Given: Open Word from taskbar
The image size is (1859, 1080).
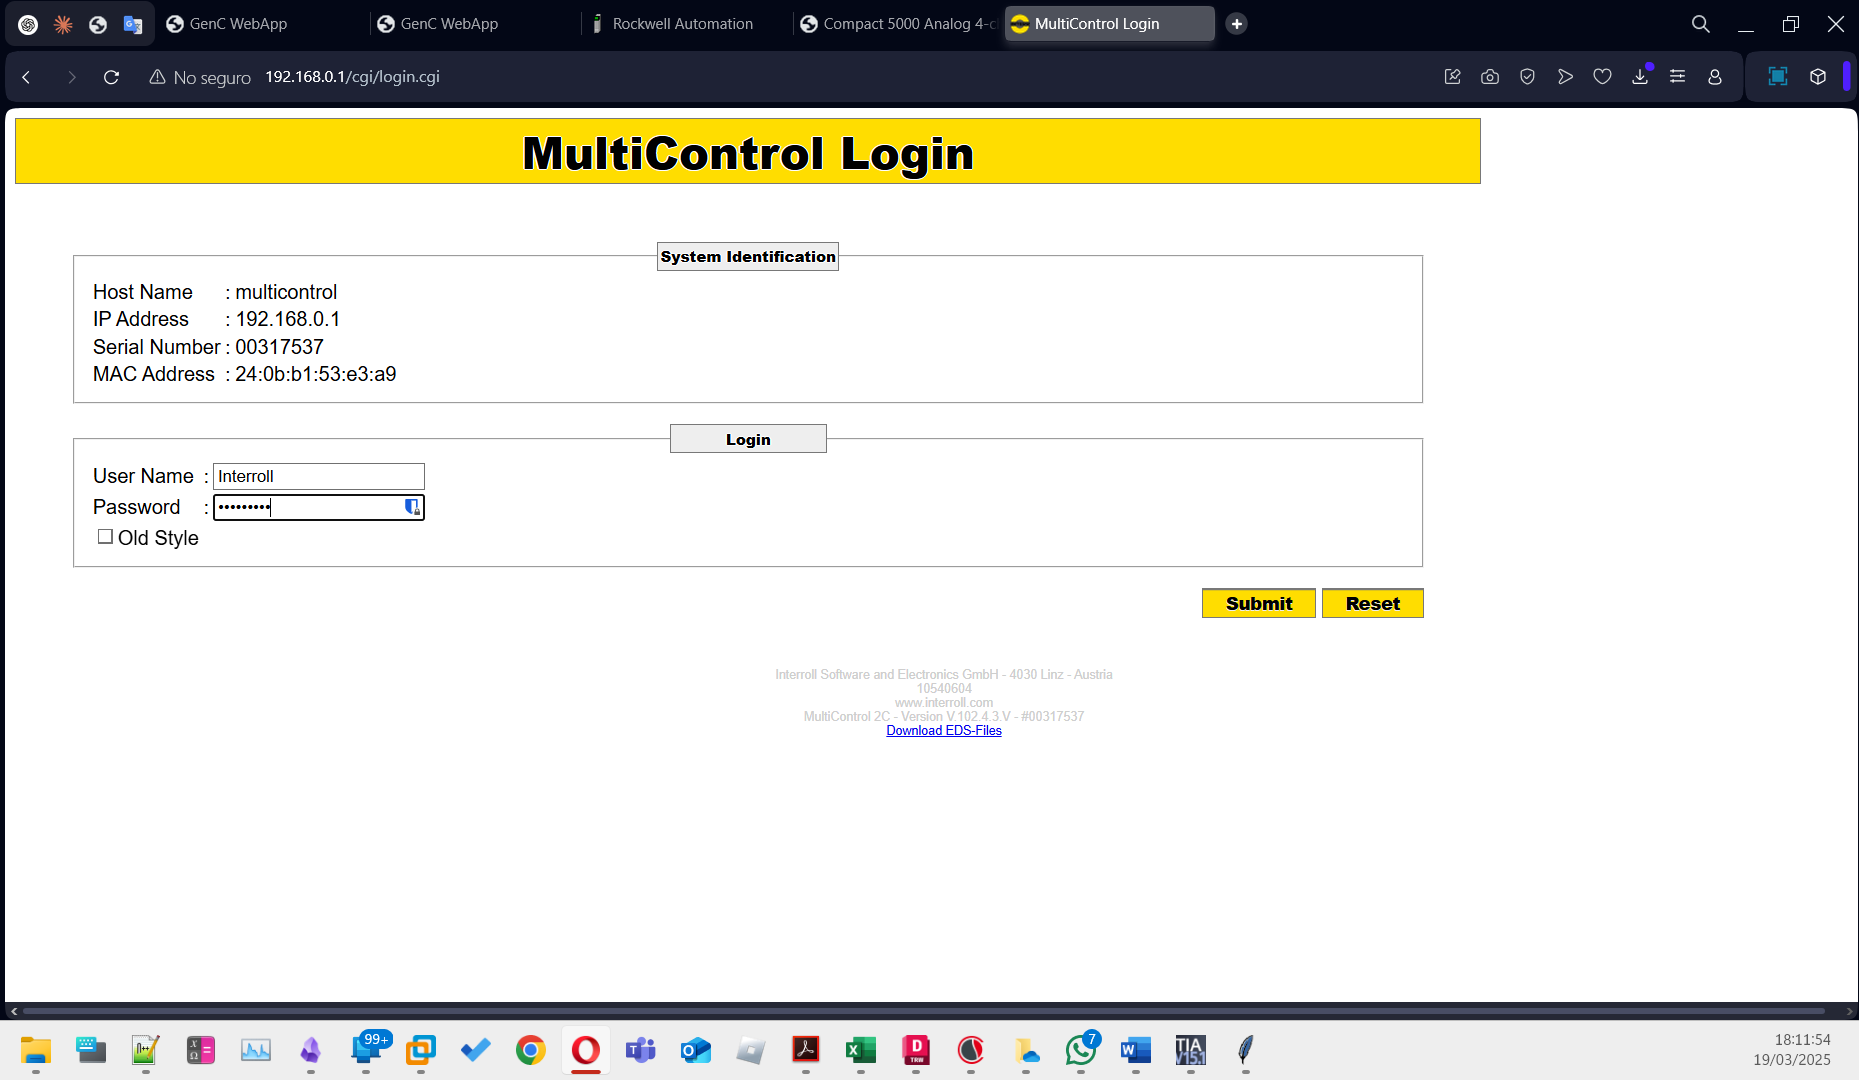Looking at the screenshot, I should (x=1136, y=1050).
